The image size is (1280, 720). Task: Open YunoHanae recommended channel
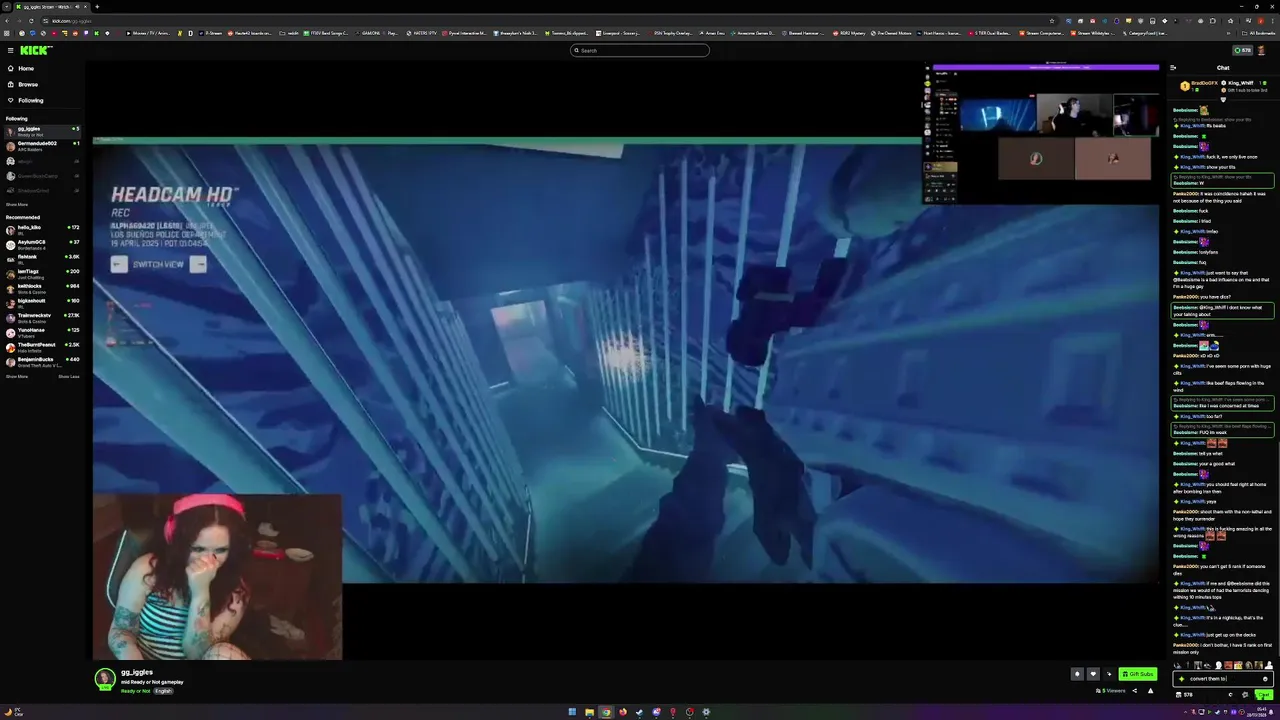42,331
